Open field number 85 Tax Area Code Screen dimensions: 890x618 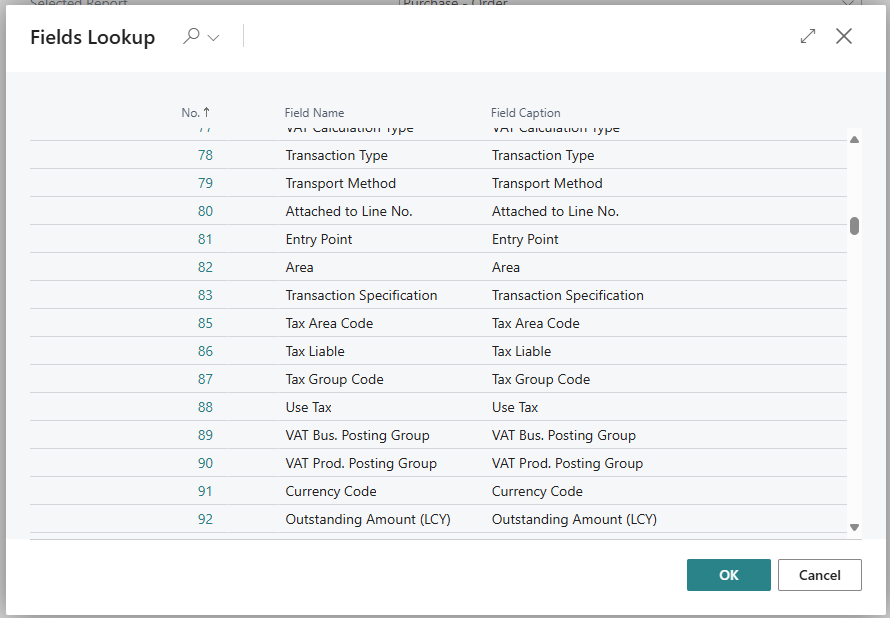(205, 323)
